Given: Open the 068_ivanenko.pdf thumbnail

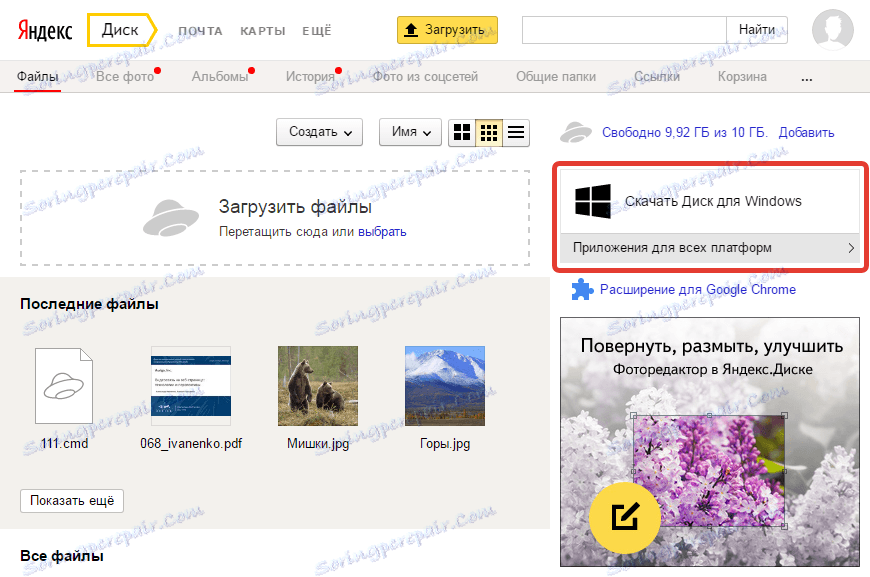Looking at the screenshot, I should [x=191, y=386].
